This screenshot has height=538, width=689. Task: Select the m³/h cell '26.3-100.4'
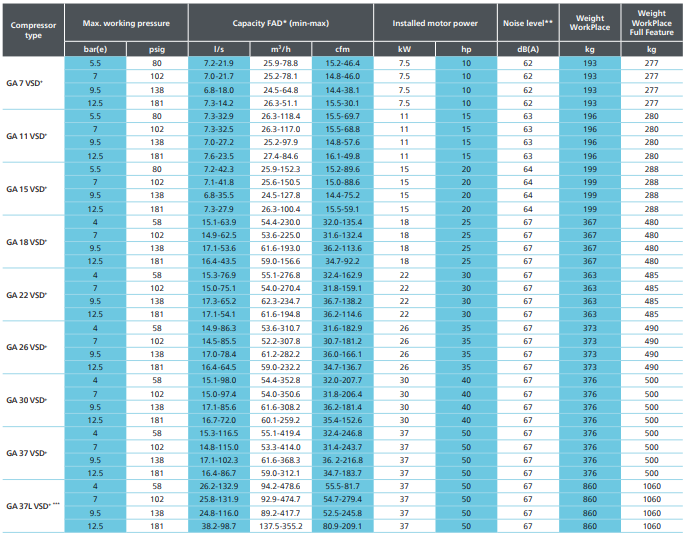[281, 209]
